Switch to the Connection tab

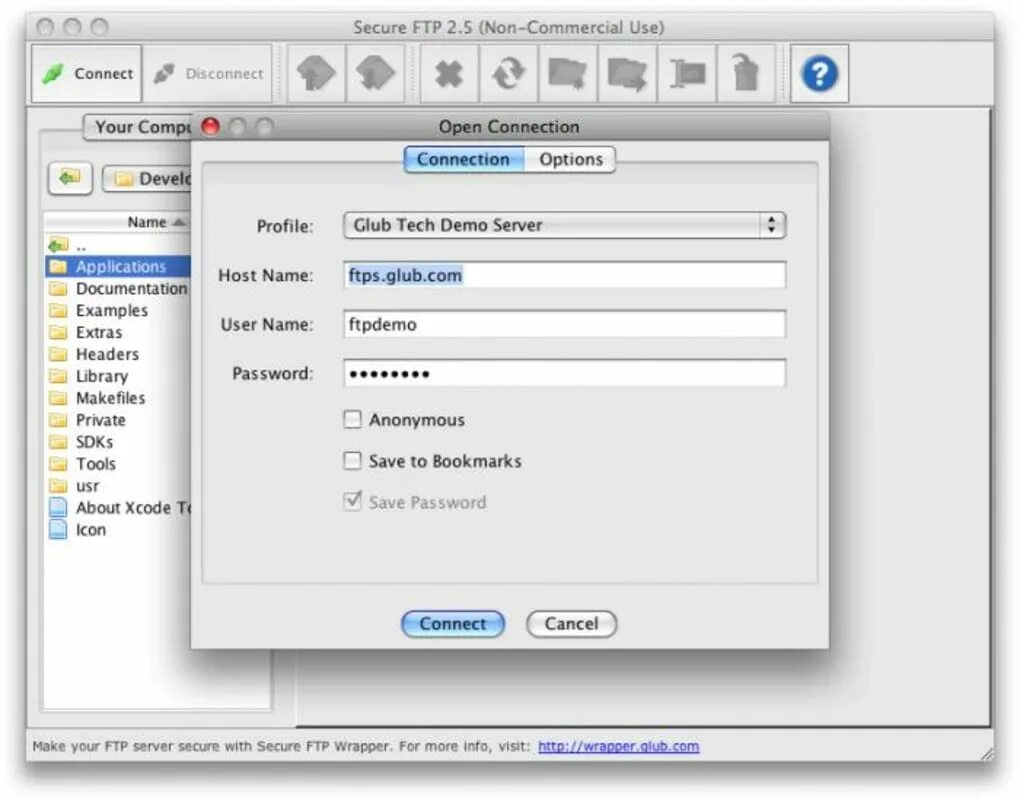[x=463, y=159]
